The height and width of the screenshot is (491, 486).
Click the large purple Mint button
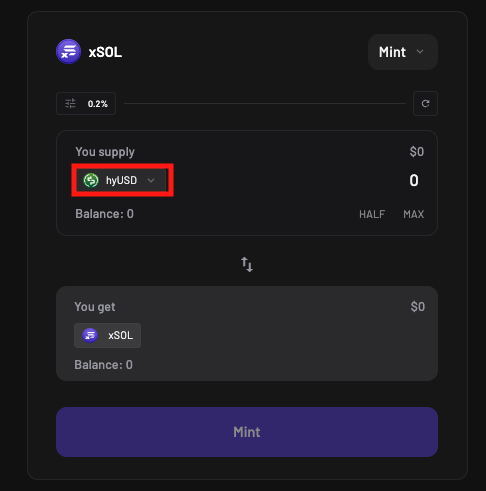(247, 432)
